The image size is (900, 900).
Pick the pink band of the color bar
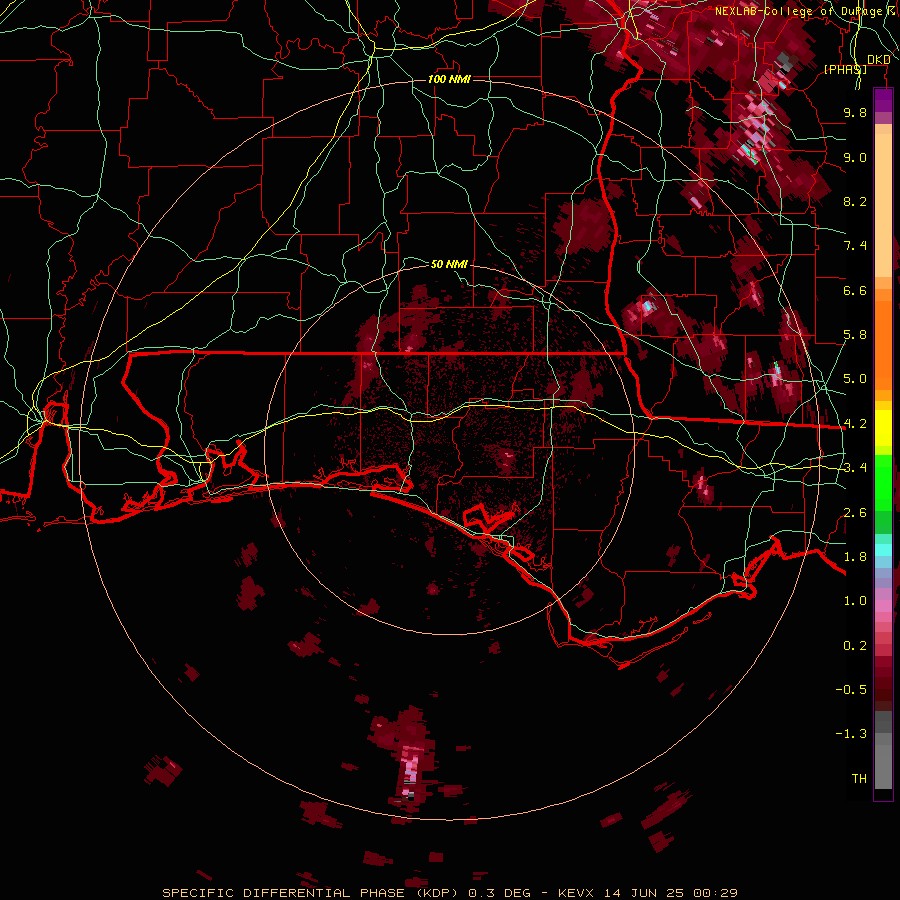[x=883, y=606]
